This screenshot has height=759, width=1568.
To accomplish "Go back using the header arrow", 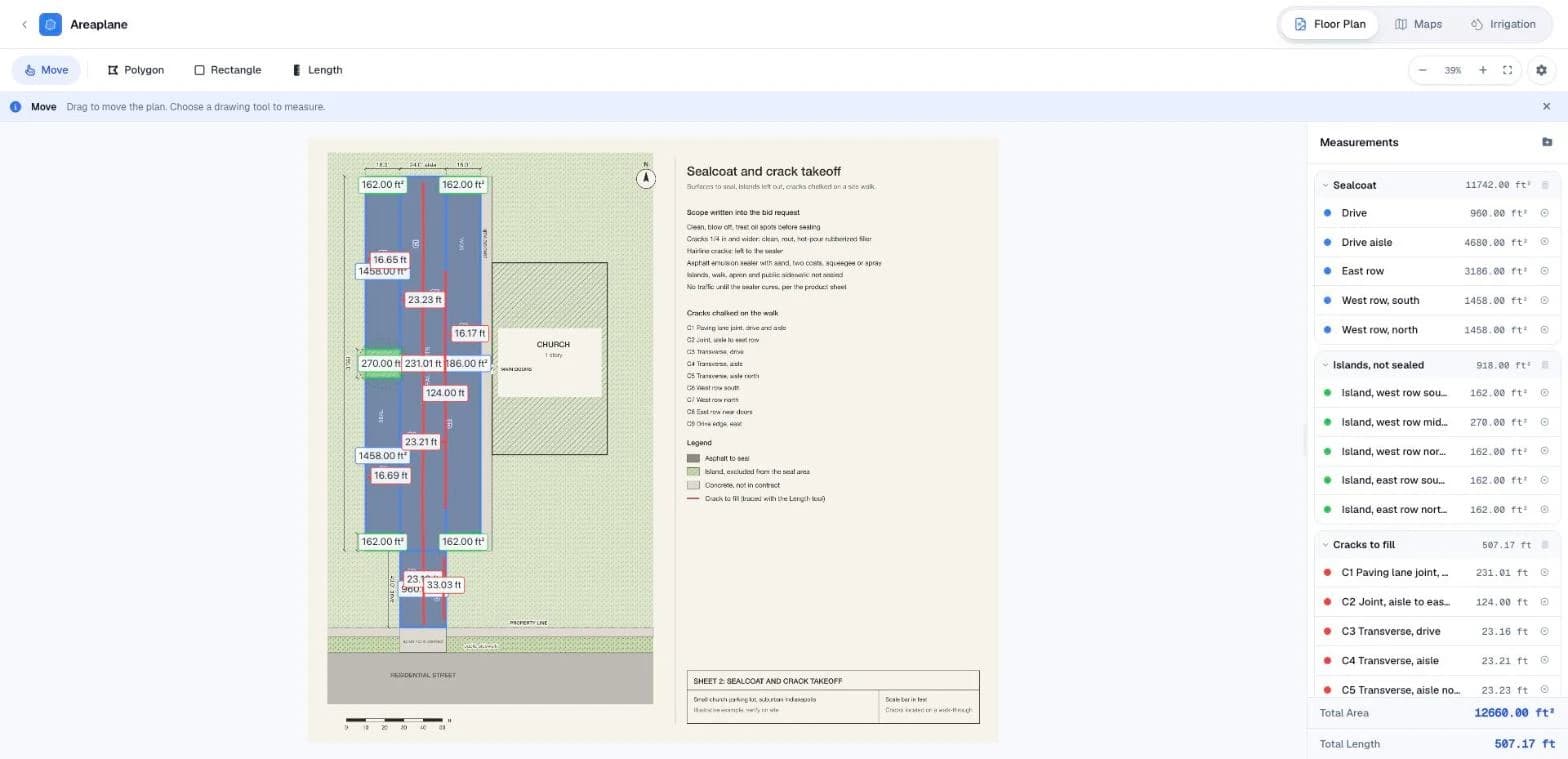I will [24, 24].
